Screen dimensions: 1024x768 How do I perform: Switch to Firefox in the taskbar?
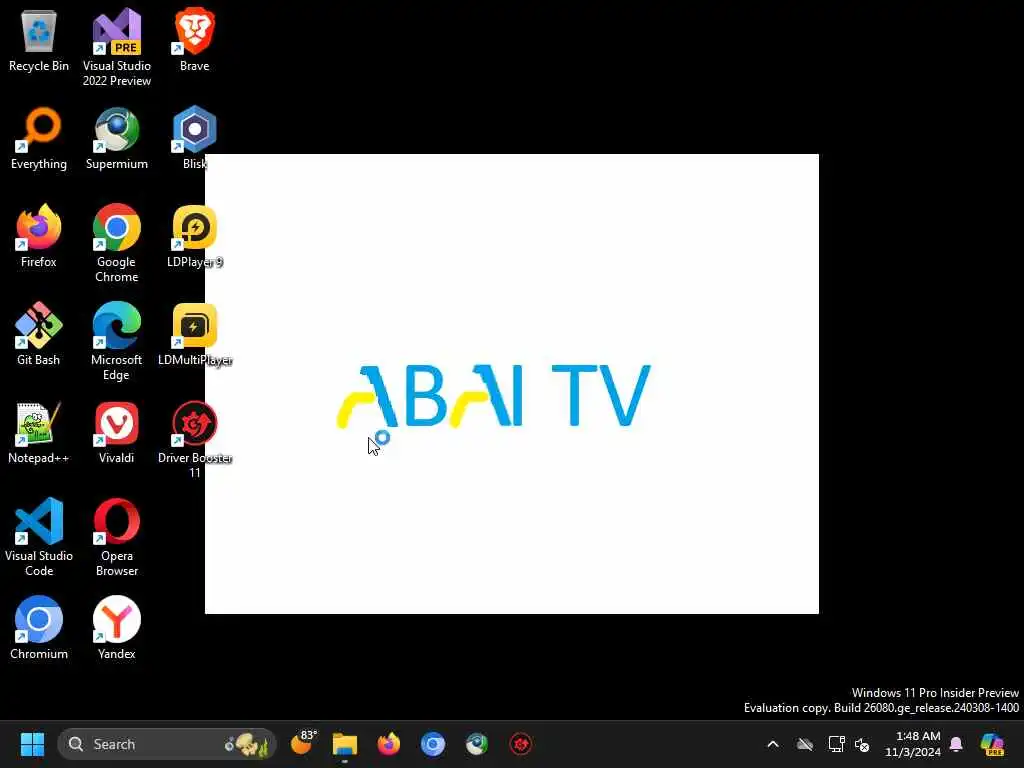pos(389,744)
